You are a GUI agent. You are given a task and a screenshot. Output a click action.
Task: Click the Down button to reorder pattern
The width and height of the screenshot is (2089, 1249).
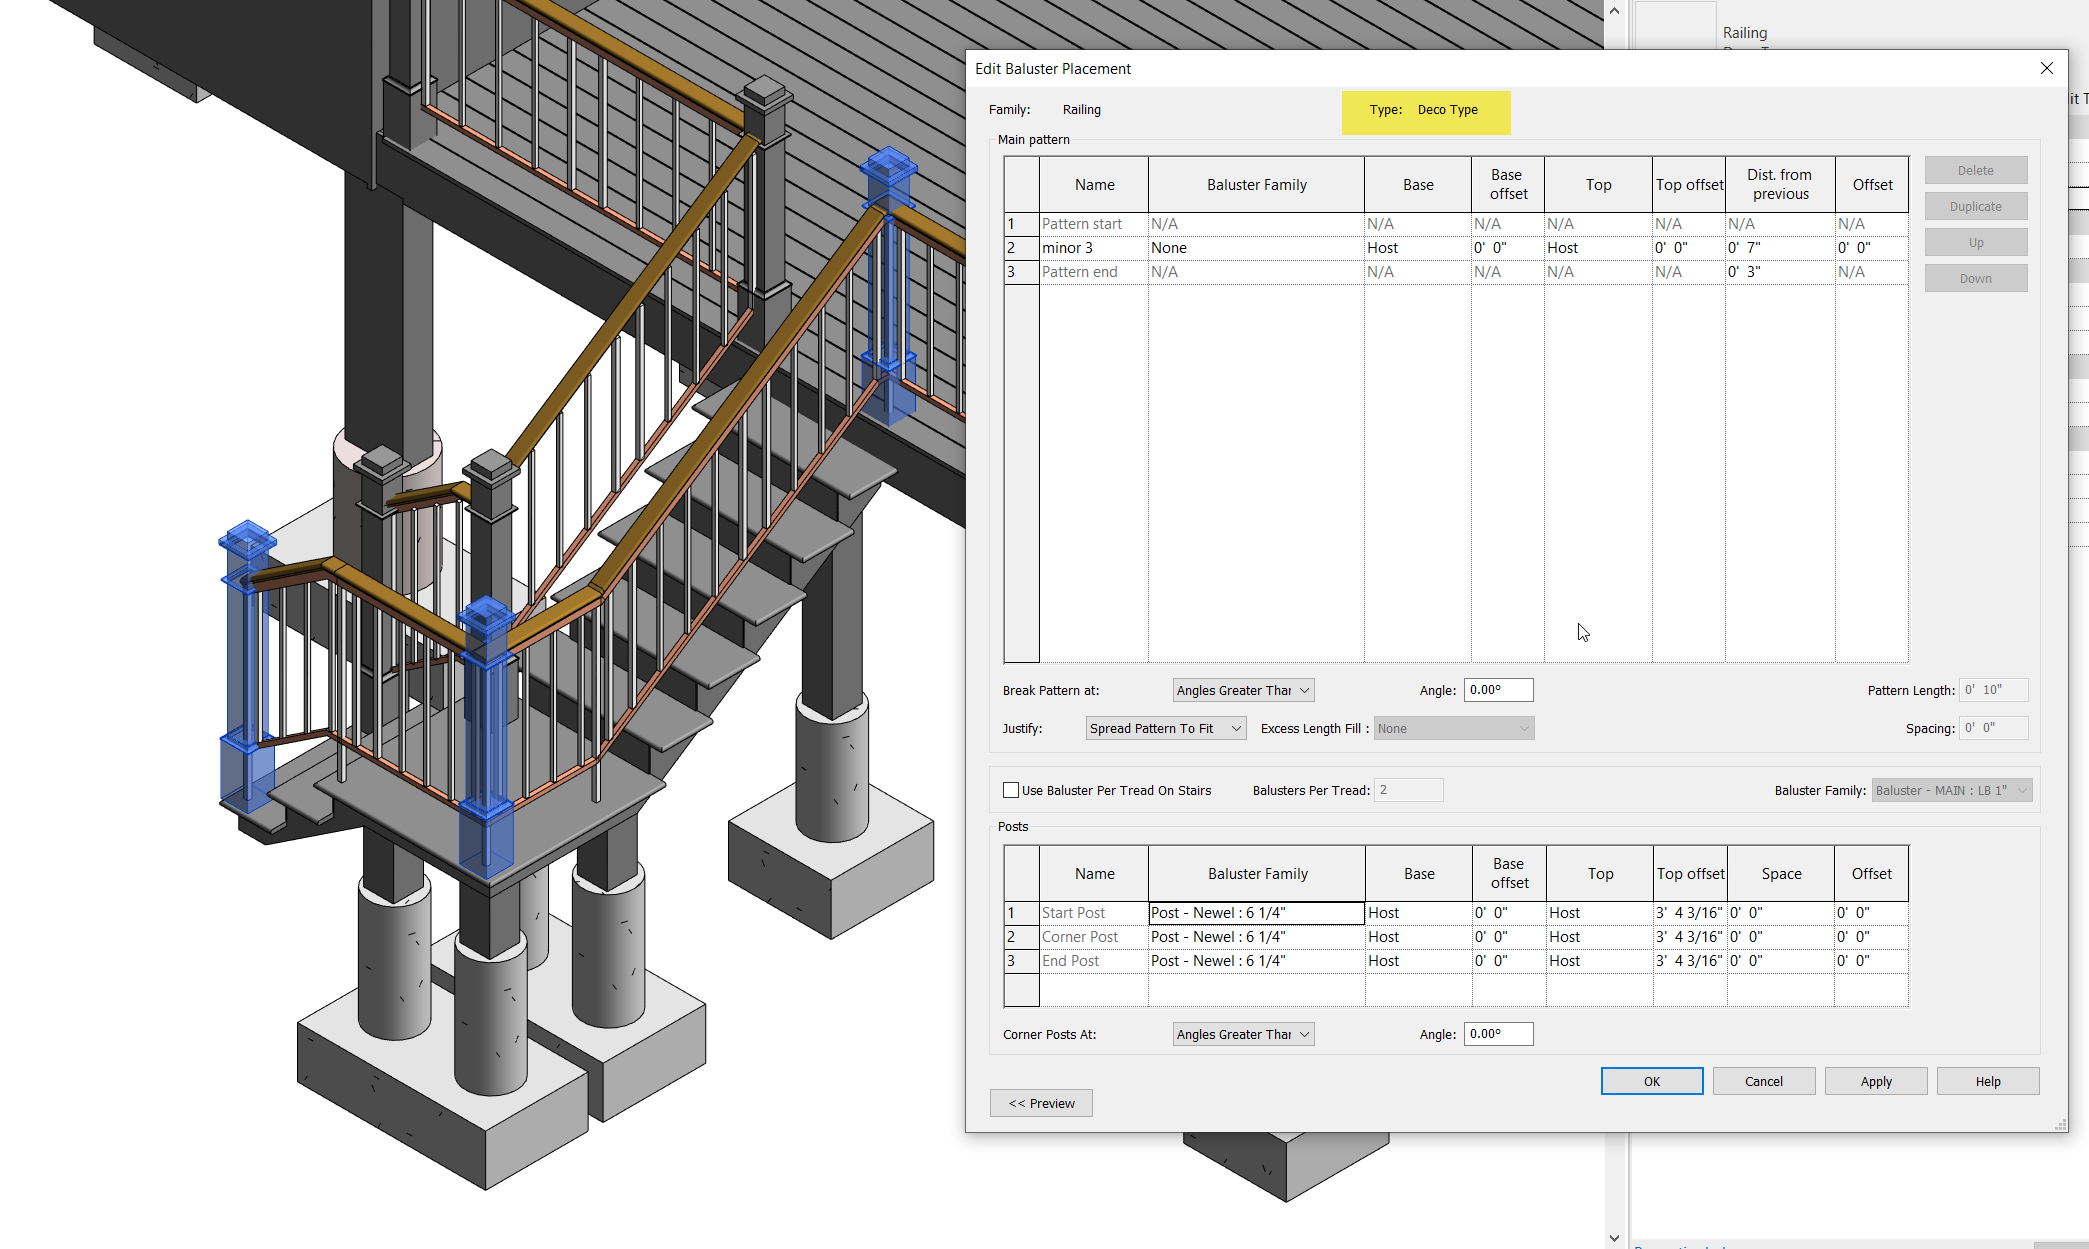tap(1975, 277)
